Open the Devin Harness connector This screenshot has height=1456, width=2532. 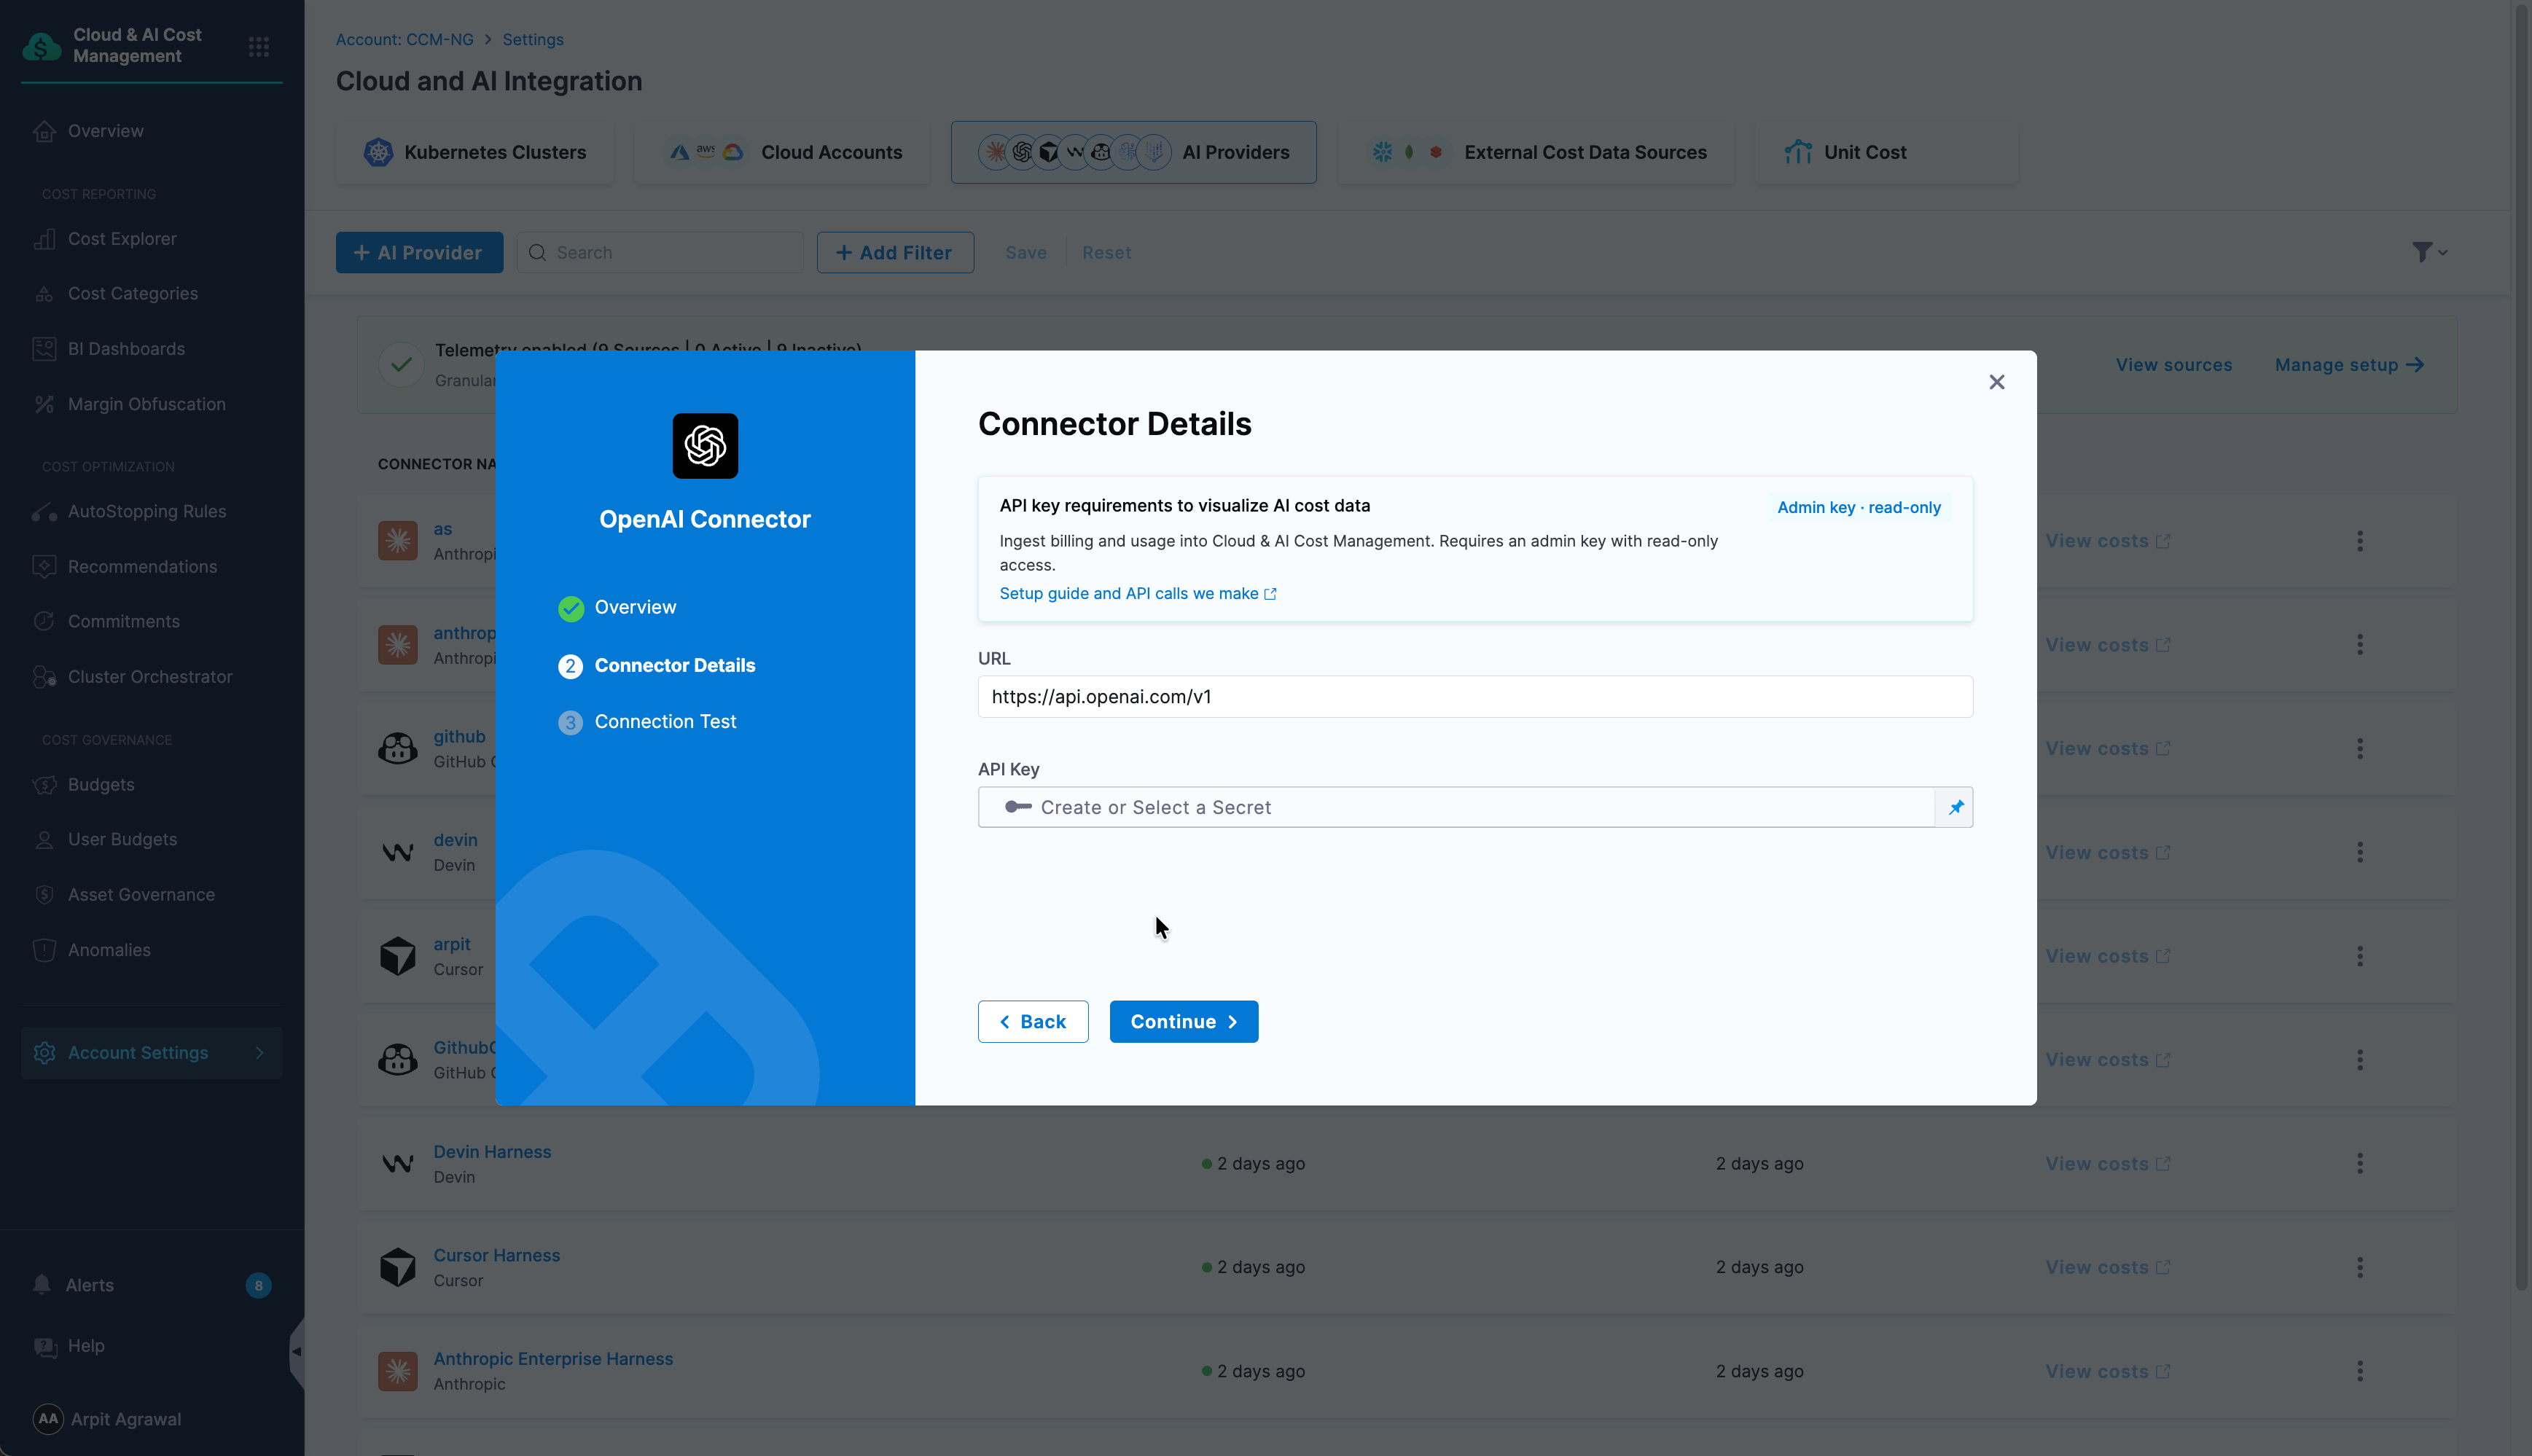492,1152
